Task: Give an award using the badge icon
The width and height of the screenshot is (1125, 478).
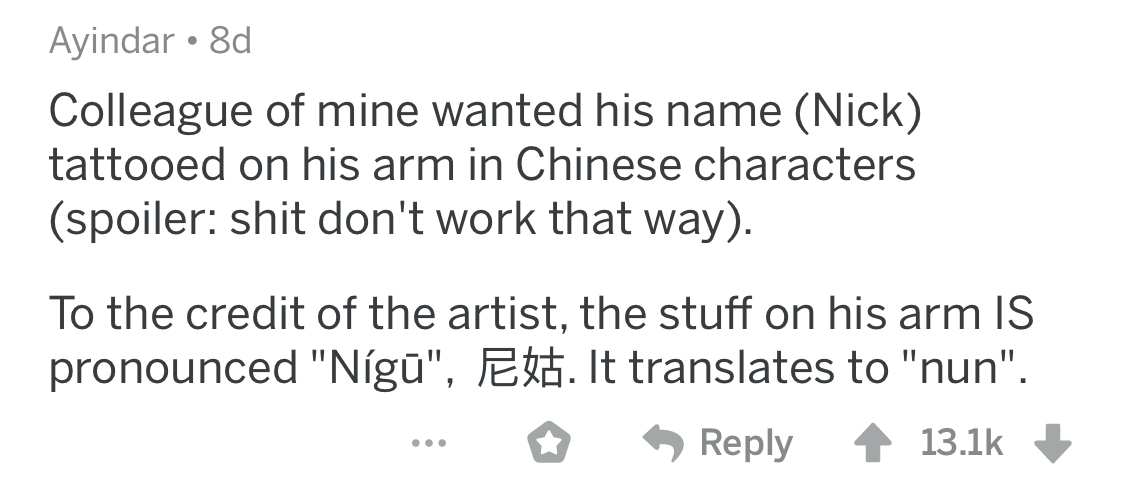Action: [549, 443]
